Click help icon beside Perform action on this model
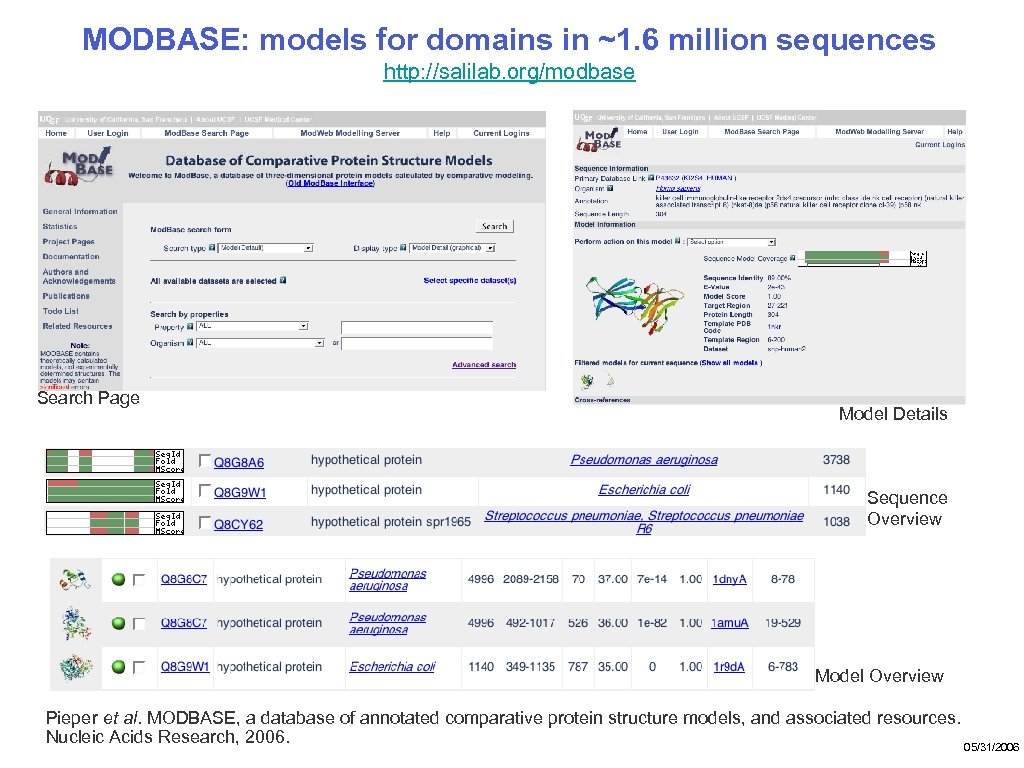Image resolution: width=1024 pixels, height=768 pixels. pyautogui.click(x=677, y=241)
